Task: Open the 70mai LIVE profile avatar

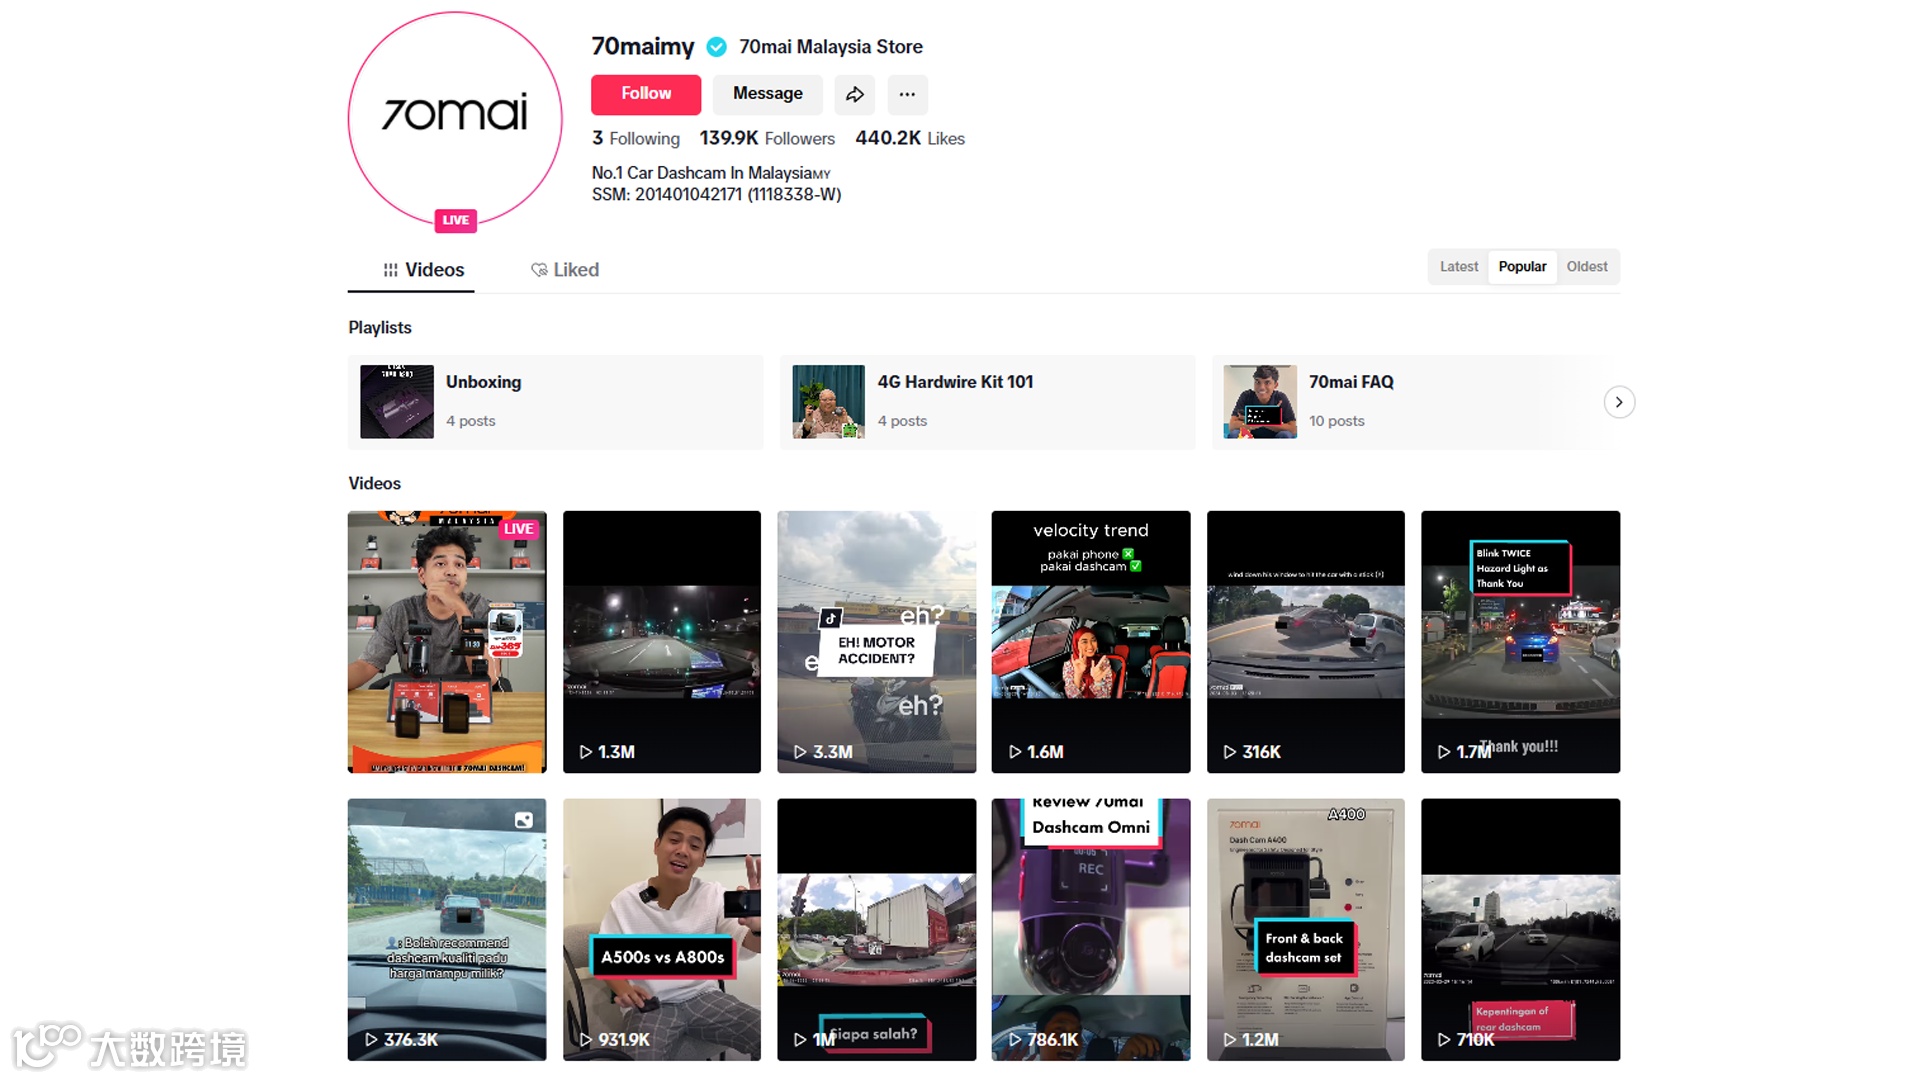Action: (x=455, y=115)
